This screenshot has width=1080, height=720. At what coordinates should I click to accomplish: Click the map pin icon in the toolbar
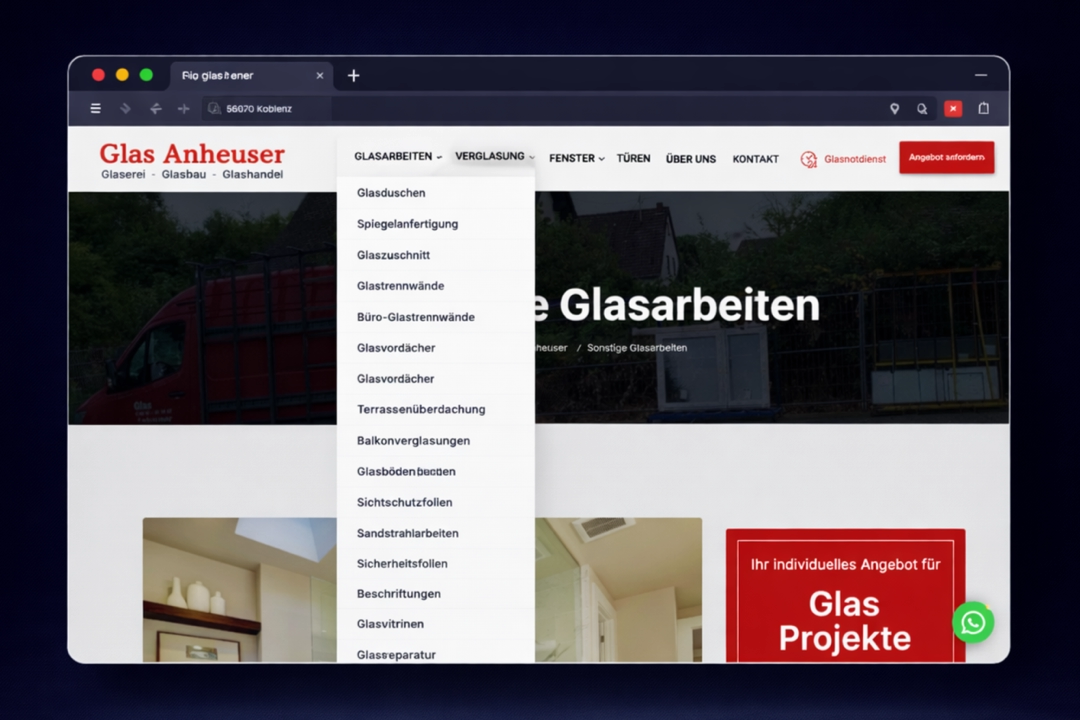(x=894, y=108)
